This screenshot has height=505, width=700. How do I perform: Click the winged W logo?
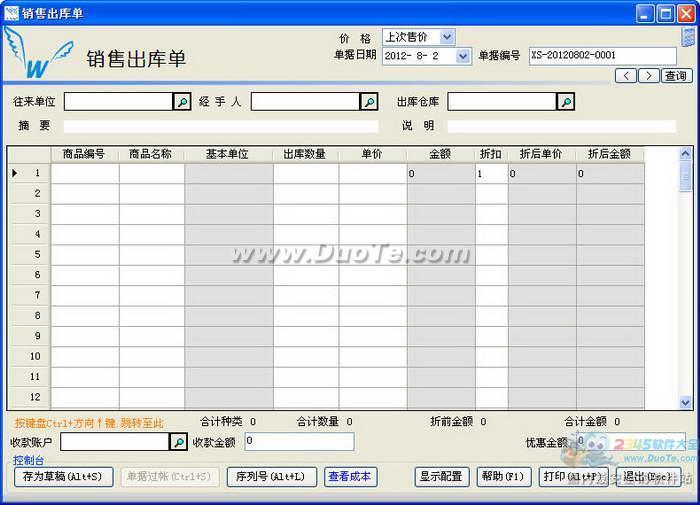(x=32, y=55)
